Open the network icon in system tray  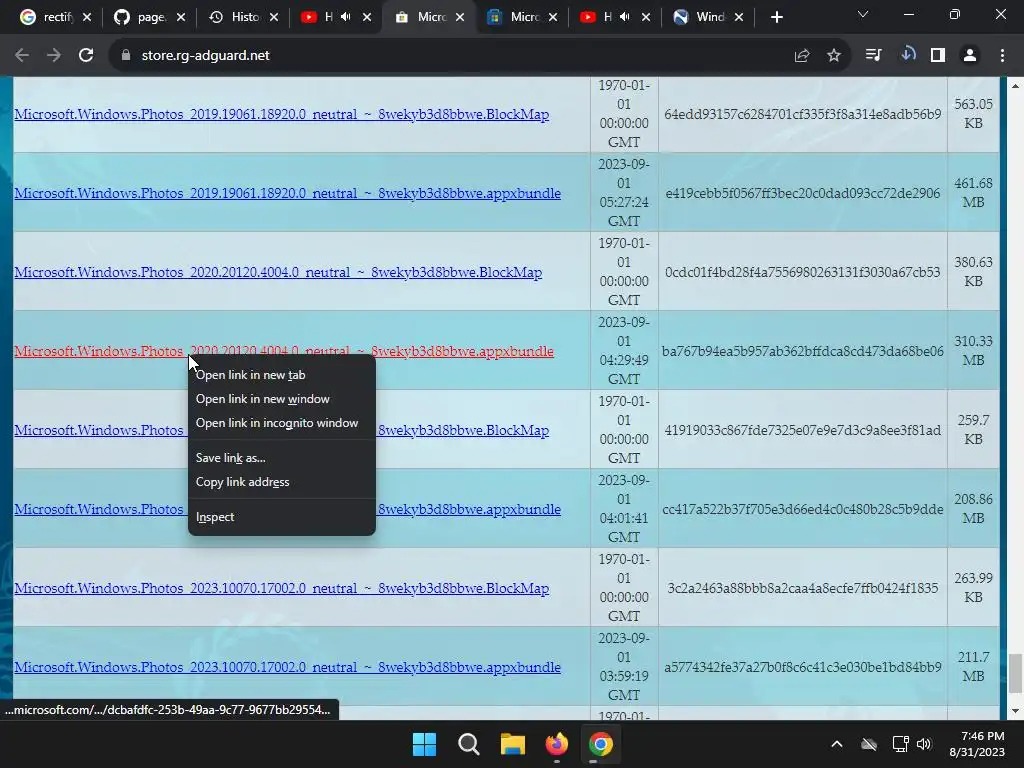(901, 744)
